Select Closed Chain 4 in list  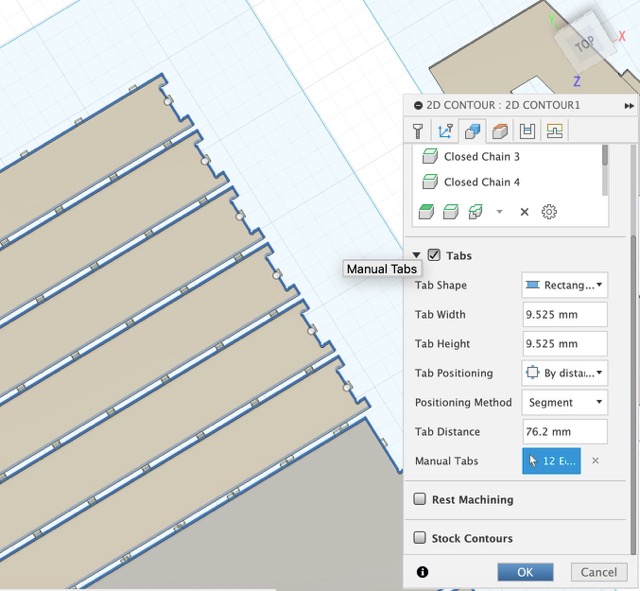481,182
